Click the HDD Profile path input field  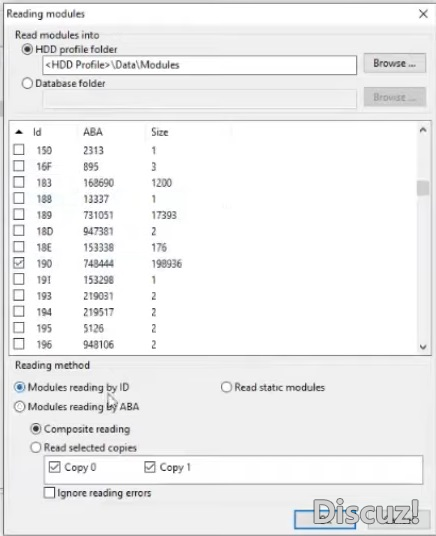point(199,65)
